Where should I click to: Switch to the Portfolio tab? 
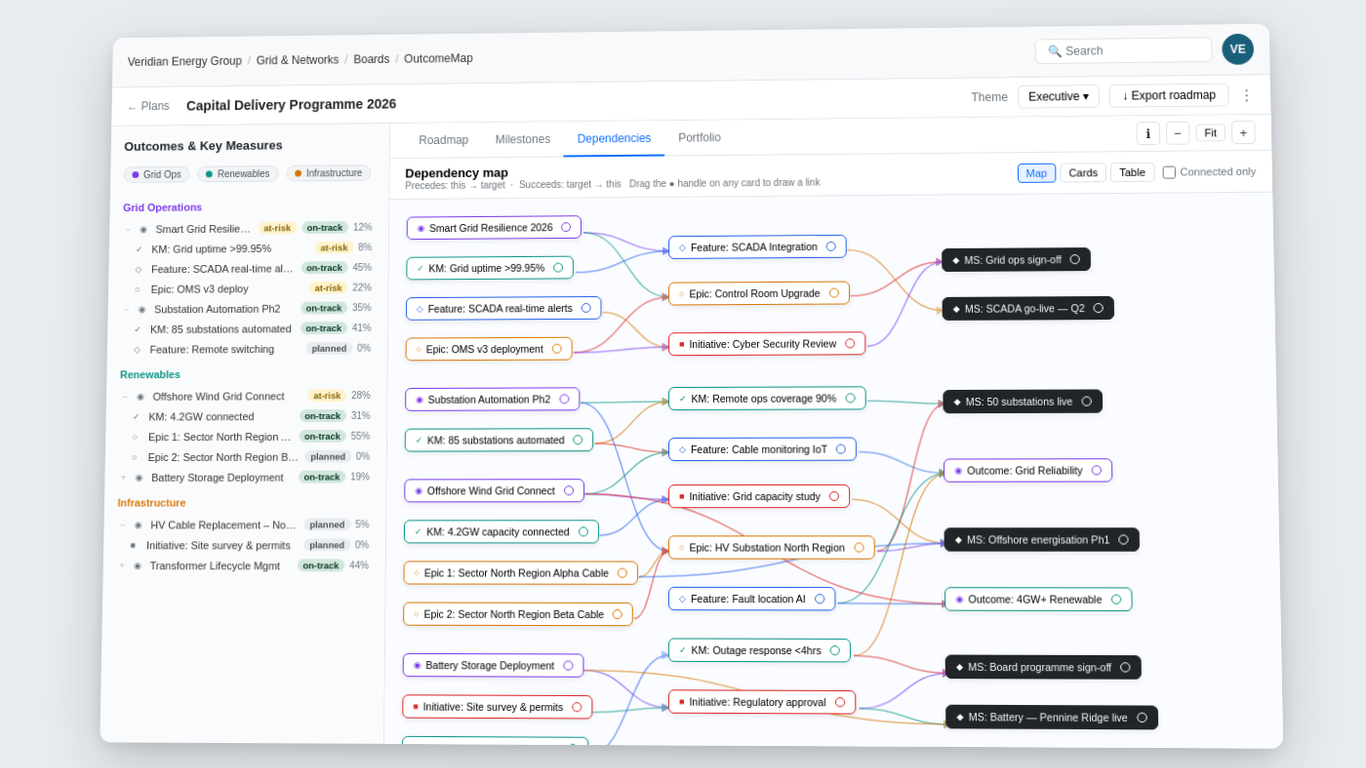click(x=699, y=139)
